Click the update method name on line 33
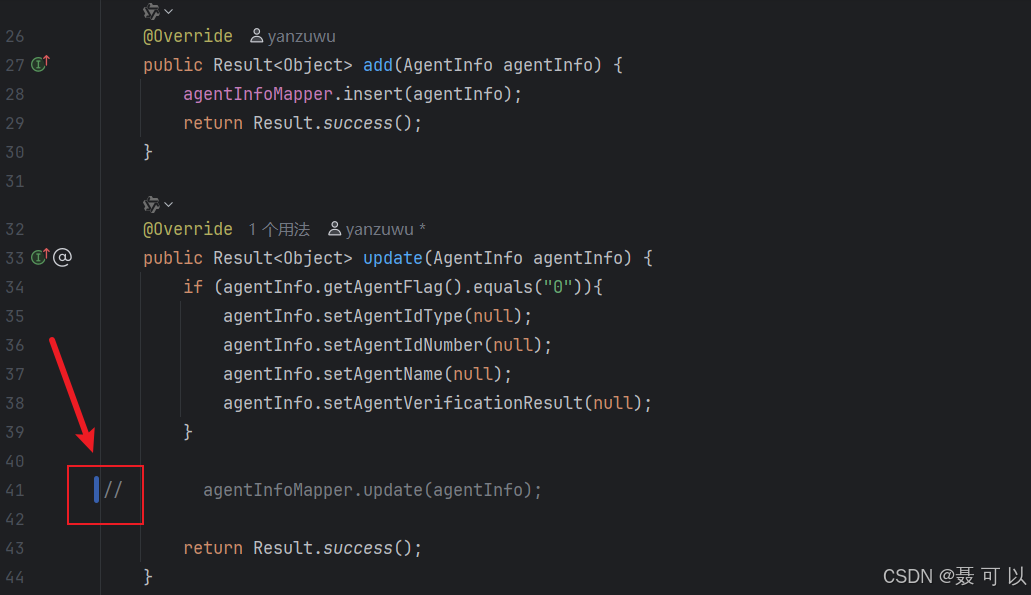The height and width of the screenshot is (595, 1031). click(393, 258)
